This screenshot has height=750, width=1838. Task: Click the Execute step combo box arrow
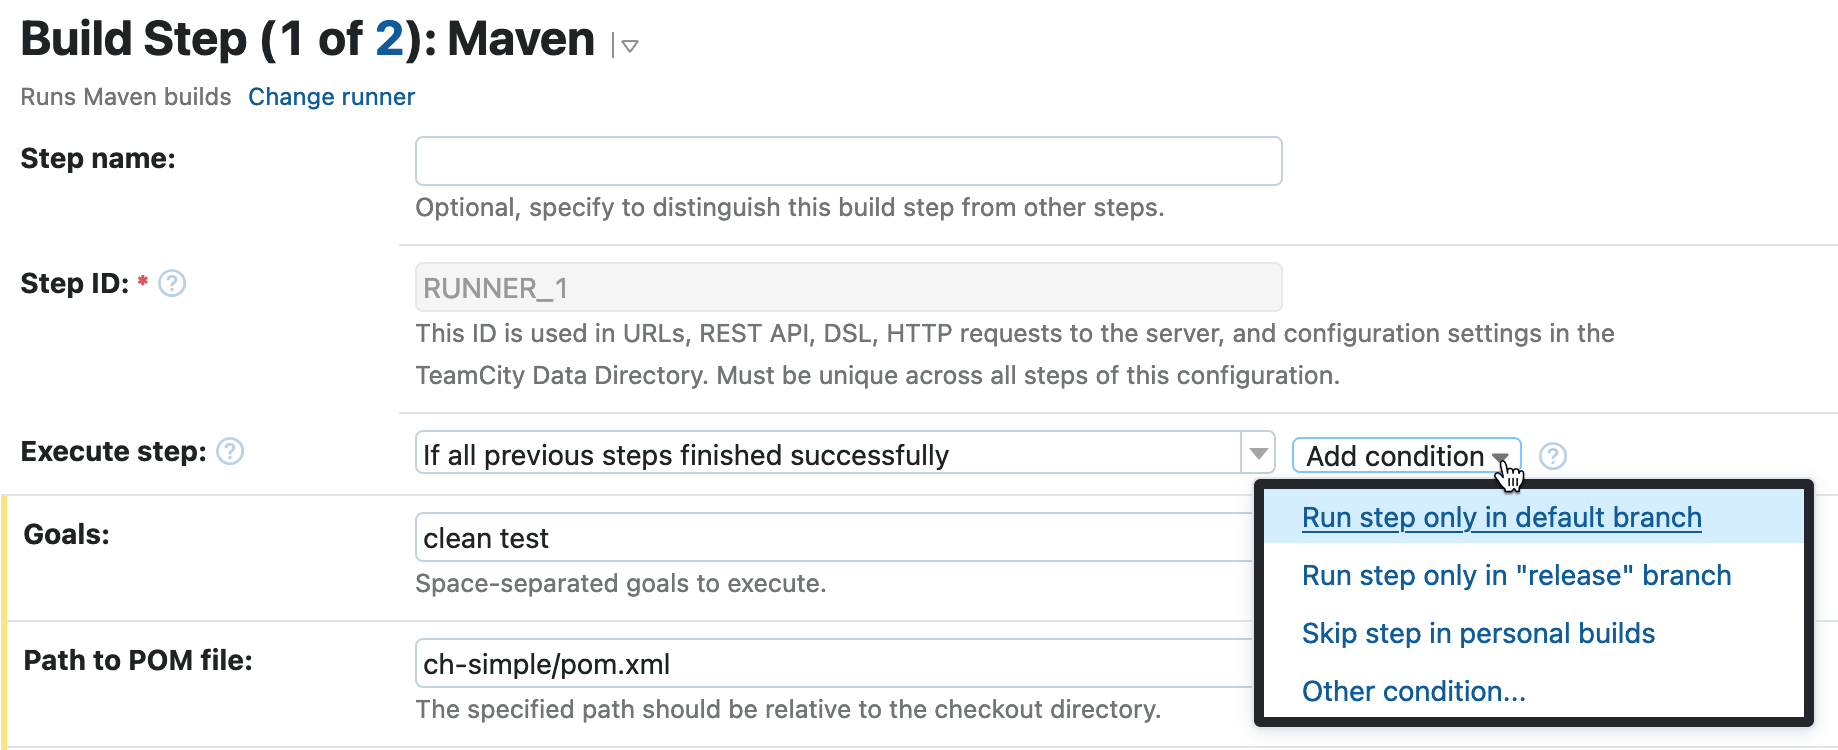point(1258,453)
